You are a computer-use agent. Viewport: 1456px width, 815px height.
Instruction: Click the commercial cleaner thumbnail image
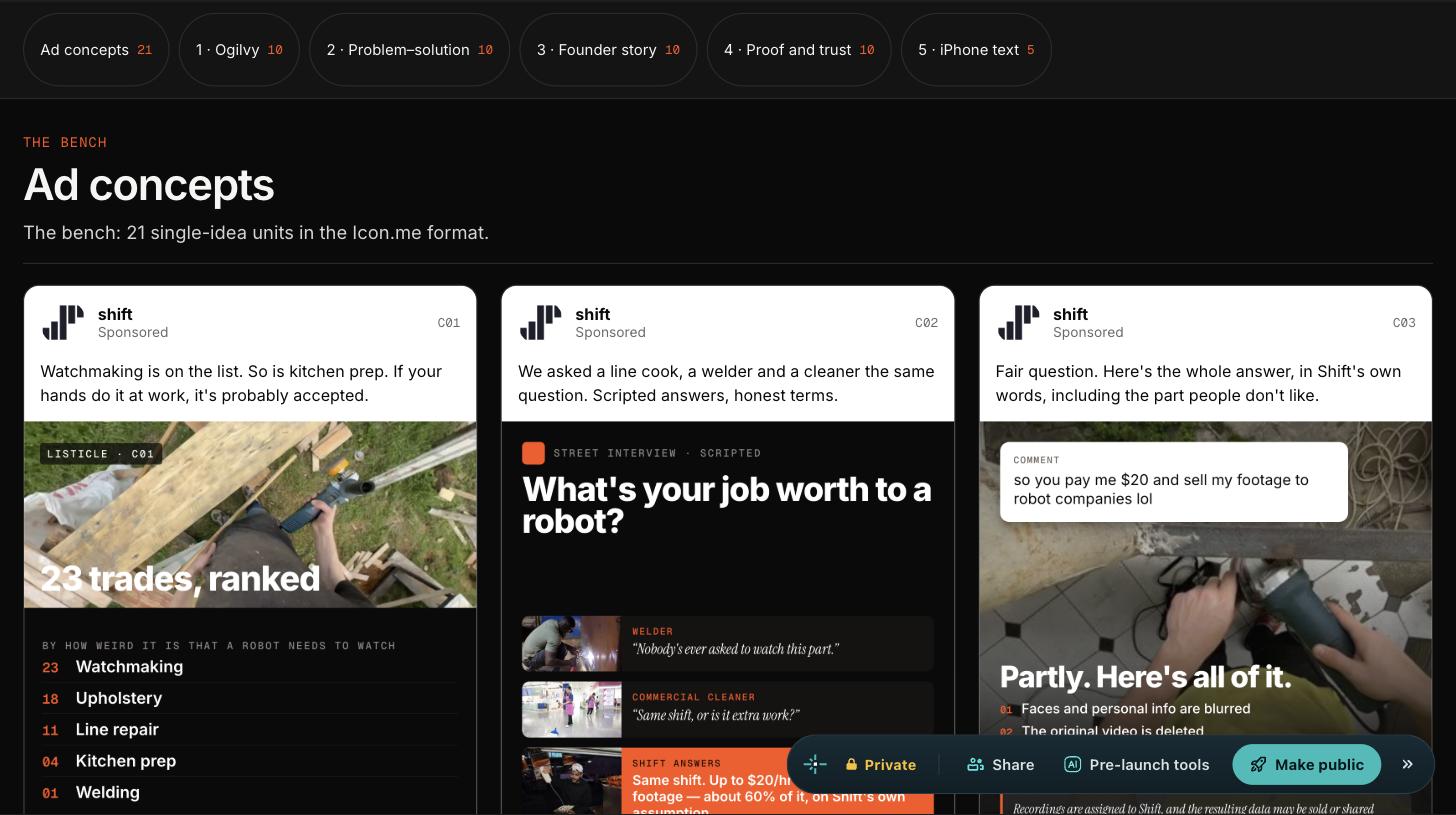(x=571, y=709)
